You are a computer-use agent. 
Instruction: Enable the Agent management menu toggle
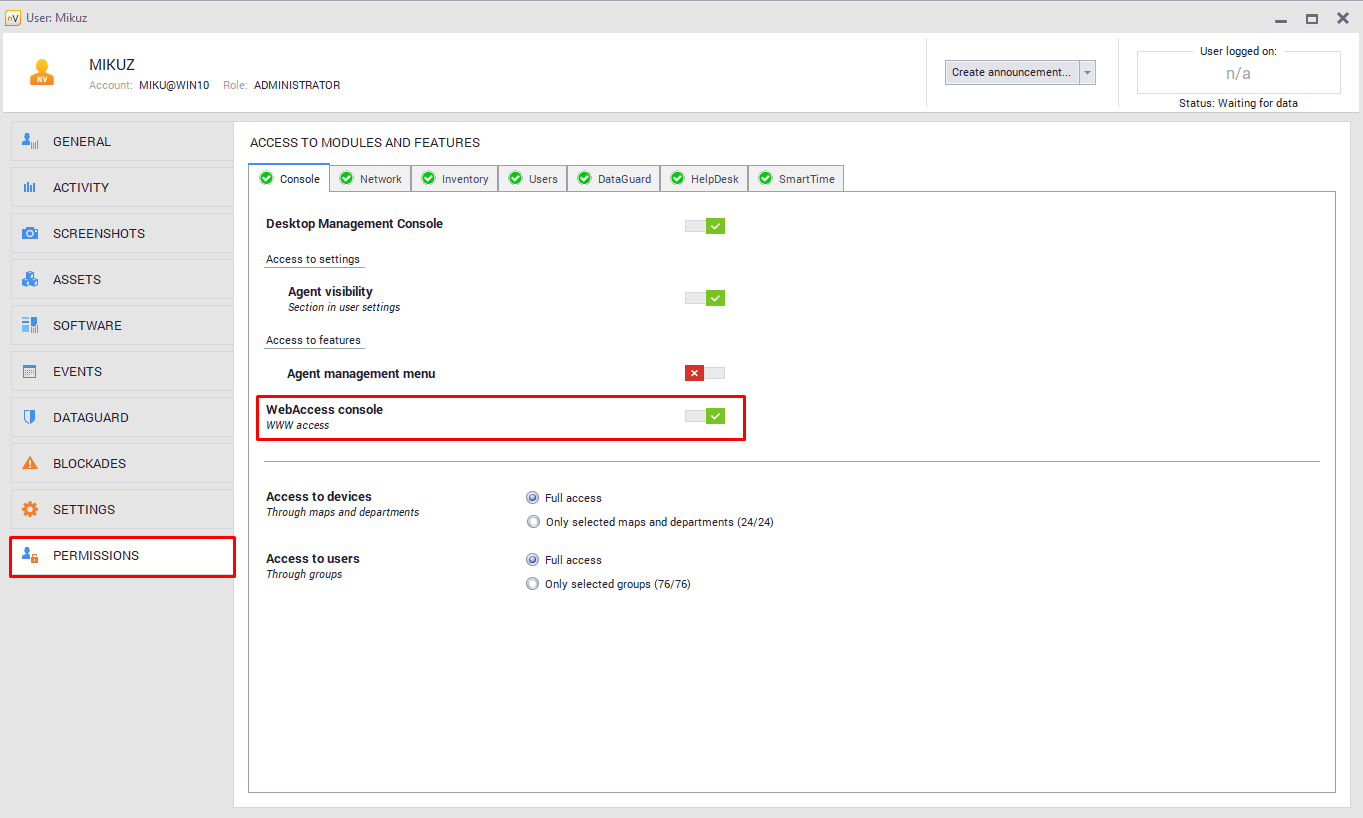click(705, 373)
